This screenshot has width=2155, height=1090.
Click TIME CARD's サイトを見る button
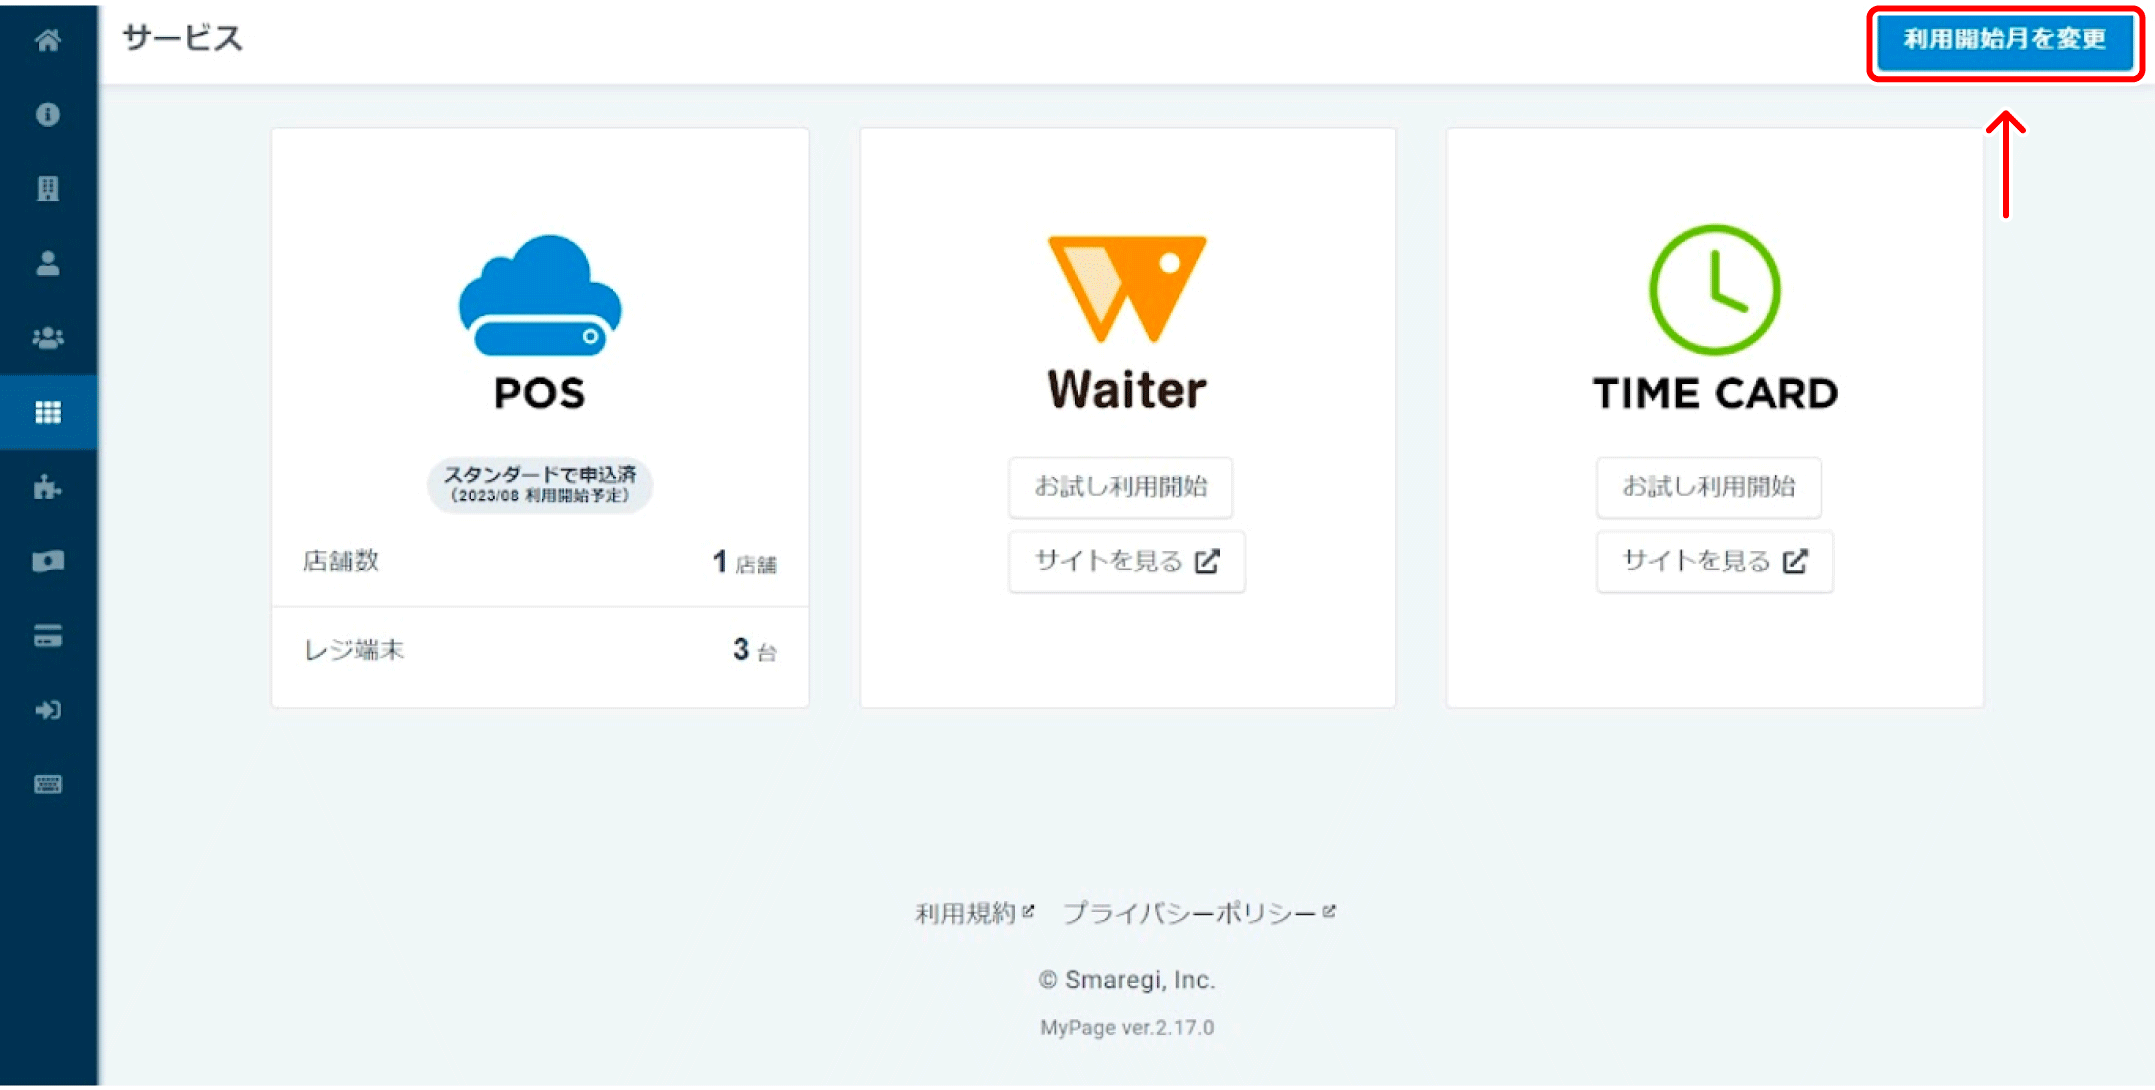pyautogui.click(x=1714, y=561)
